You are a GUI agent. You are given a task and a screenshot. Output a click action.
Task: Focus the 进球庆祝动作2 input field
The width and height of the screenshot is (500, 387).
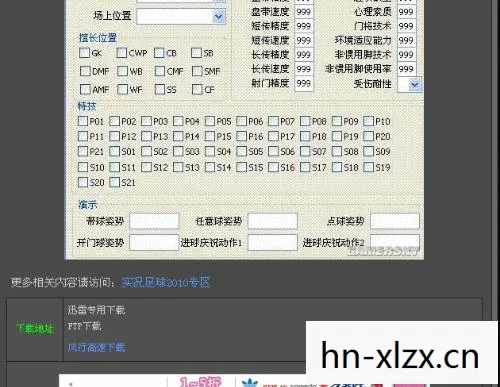tap(395, 242)
